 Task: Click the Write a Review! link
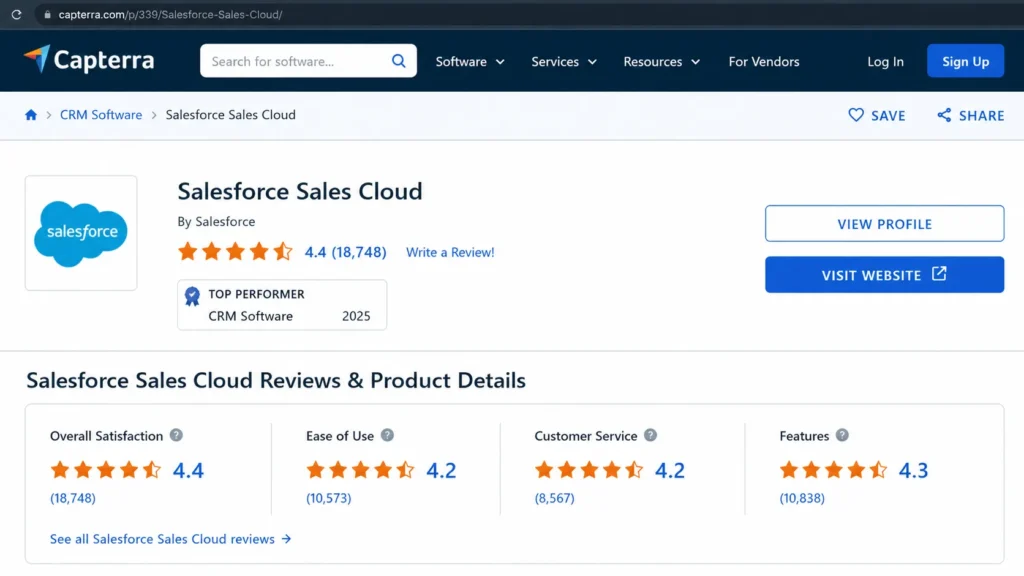[x=450, y=252]
